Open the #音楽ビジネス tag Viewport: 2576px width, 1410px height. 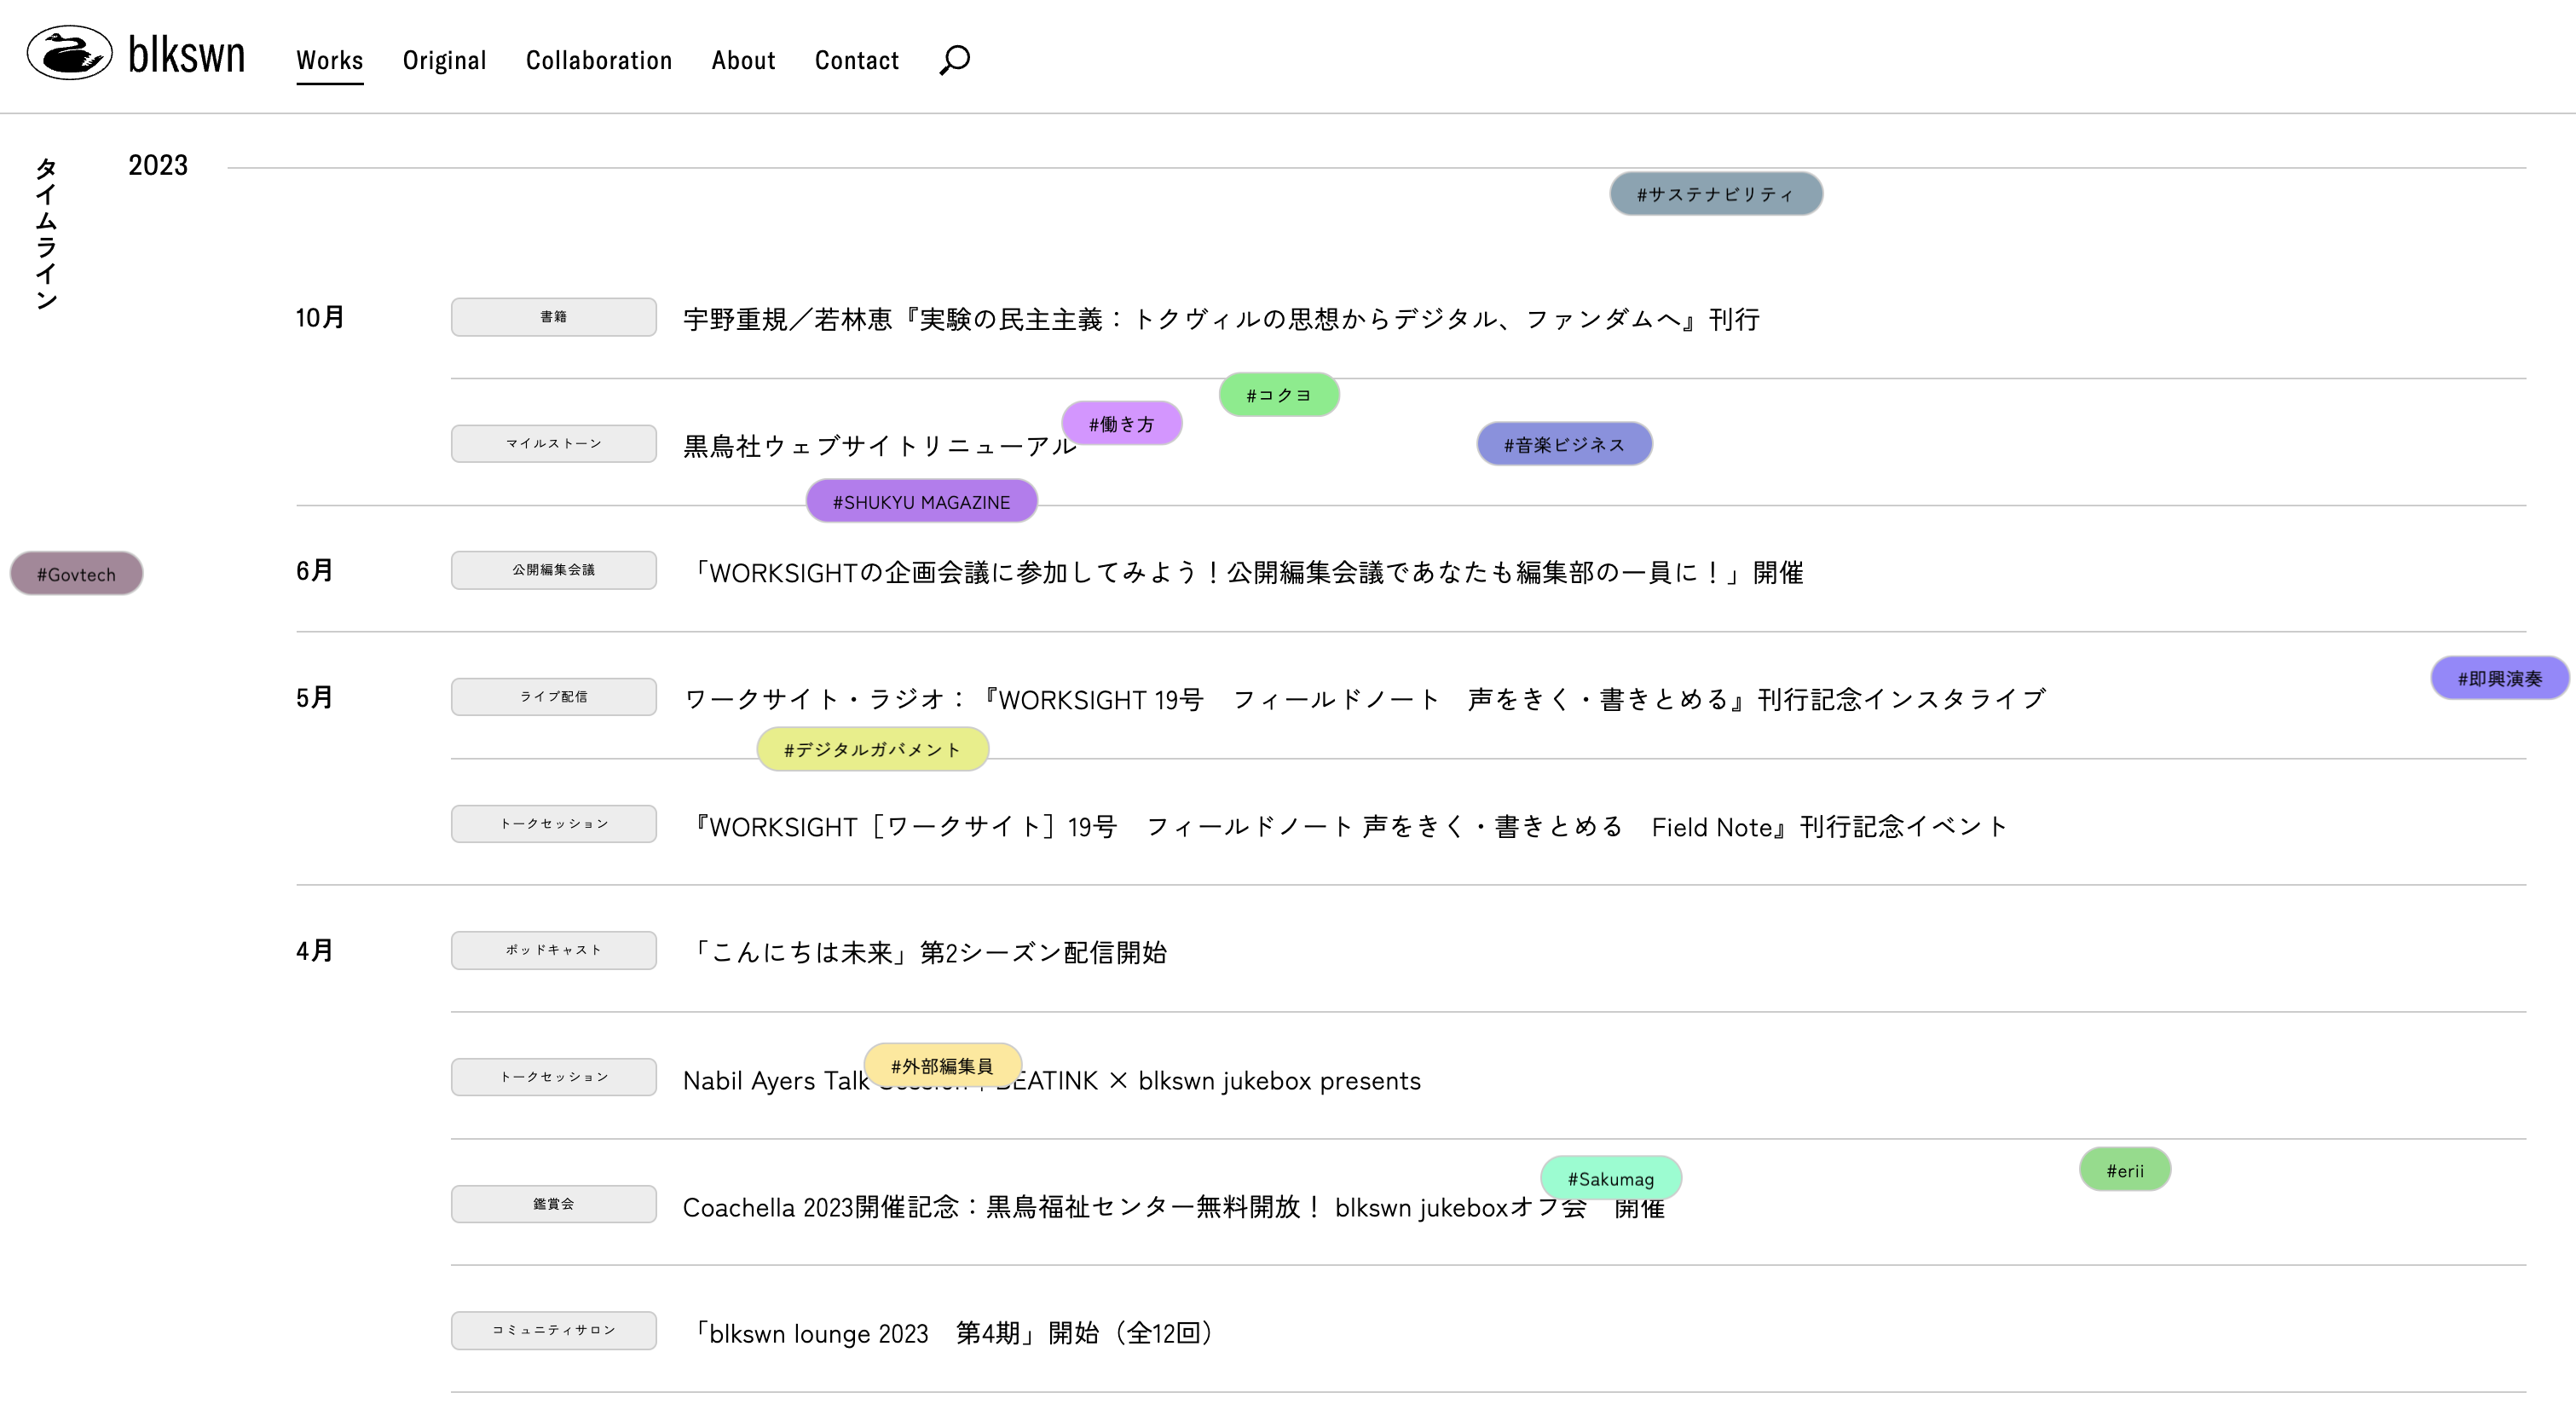click(1564, 444)
